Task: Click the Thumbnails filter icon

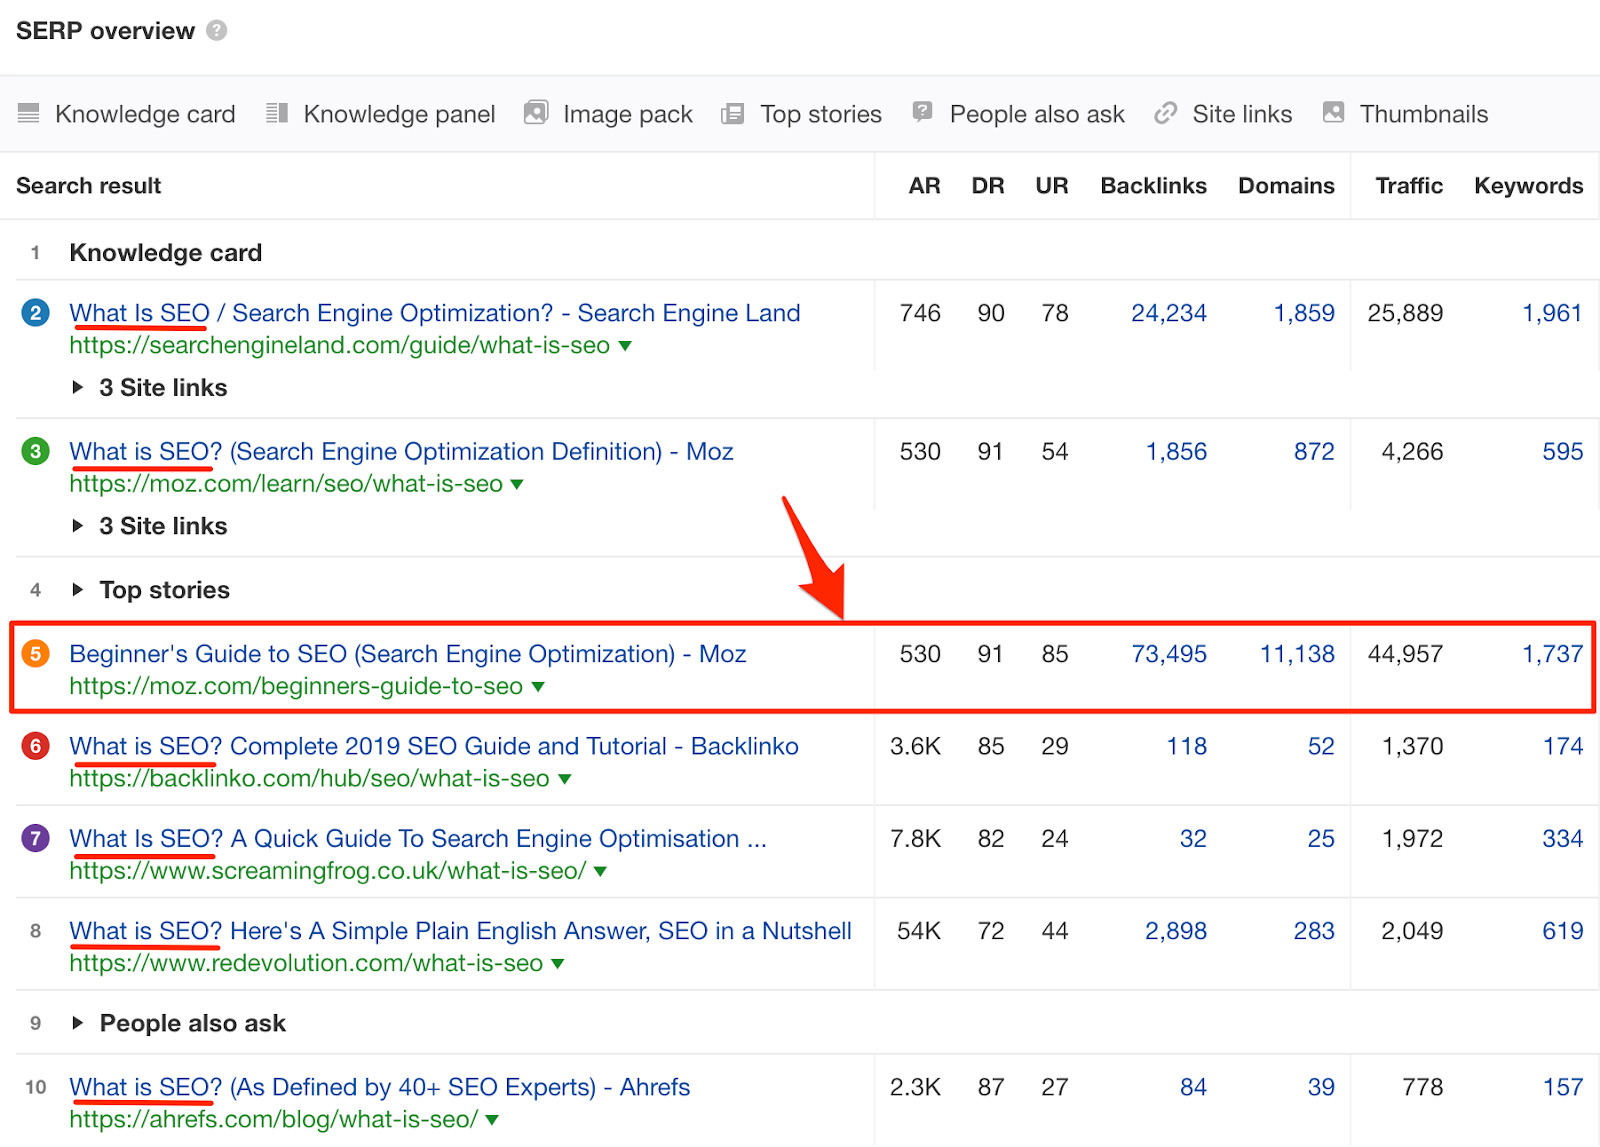Action: click(x=1333, y=113)
